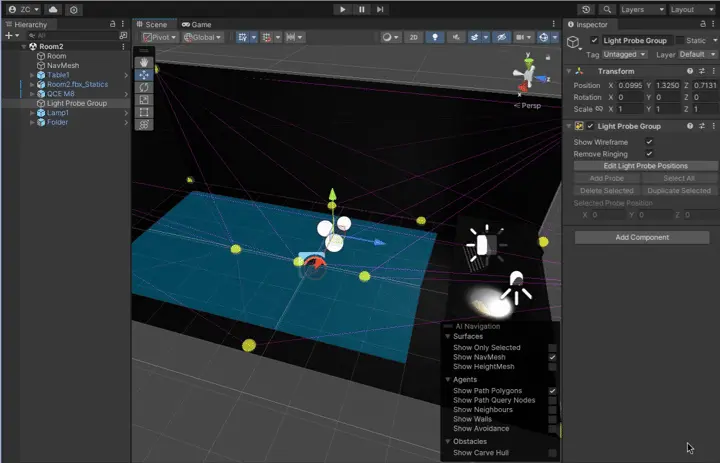Open the version control settings gear icon

(73, 9)
